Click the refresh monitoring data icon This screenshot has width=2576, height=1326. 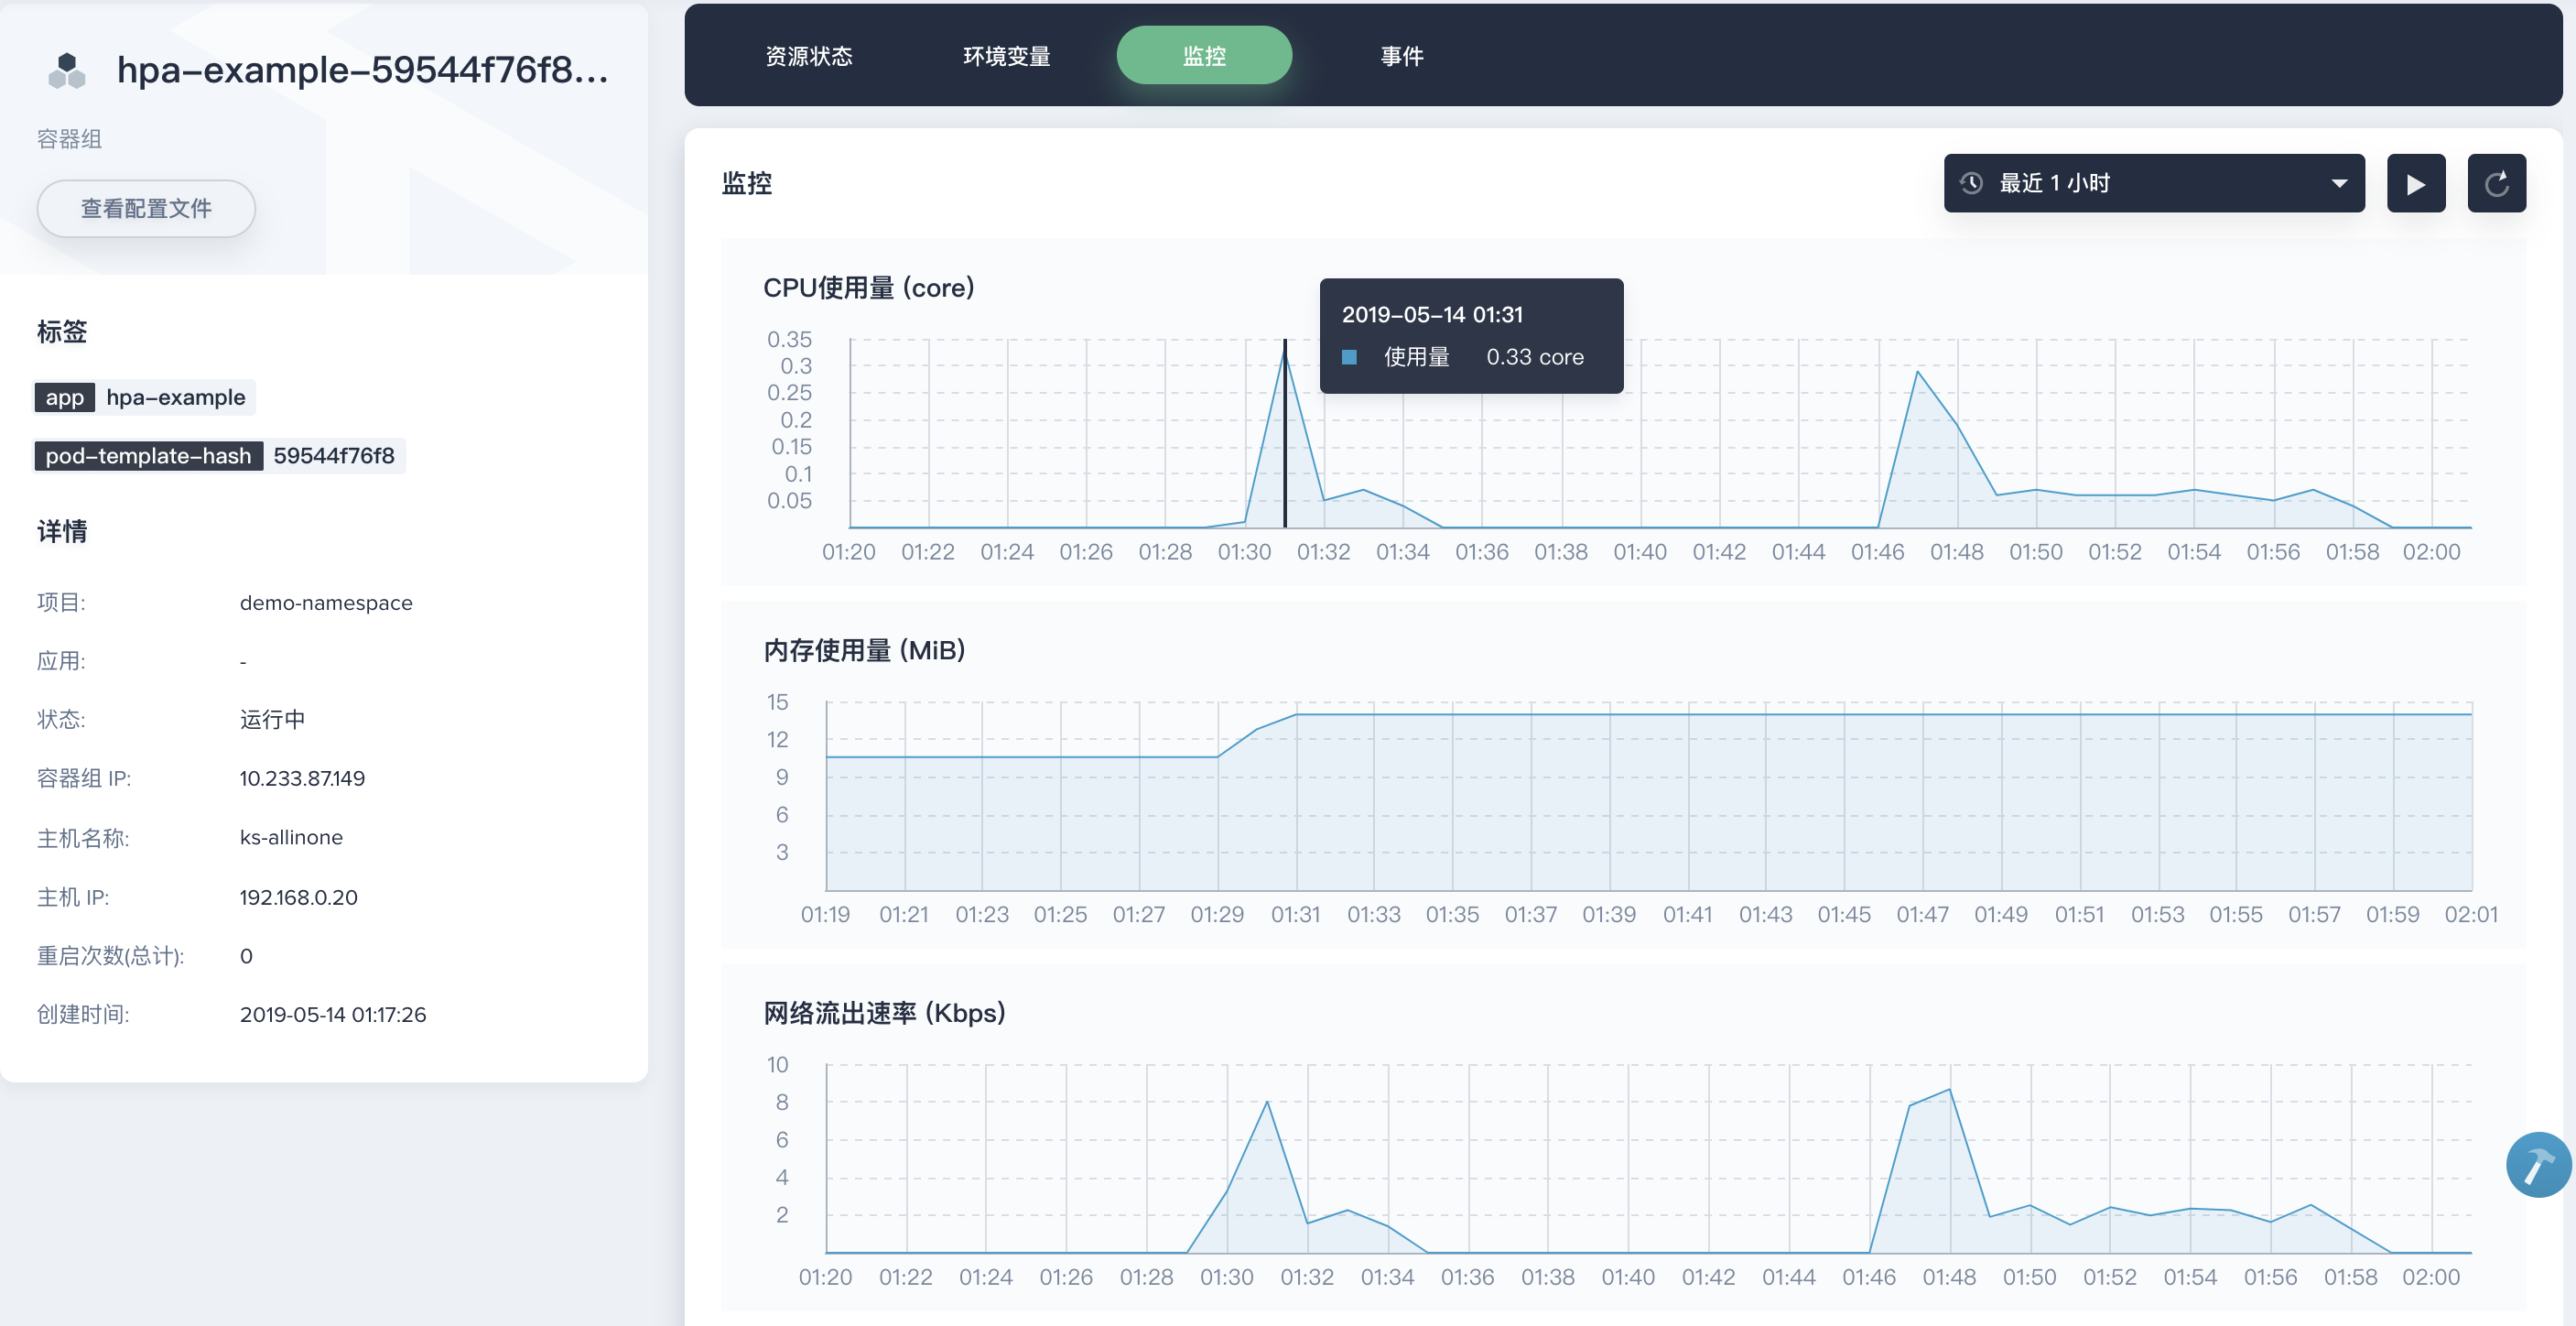point(2496,184)
